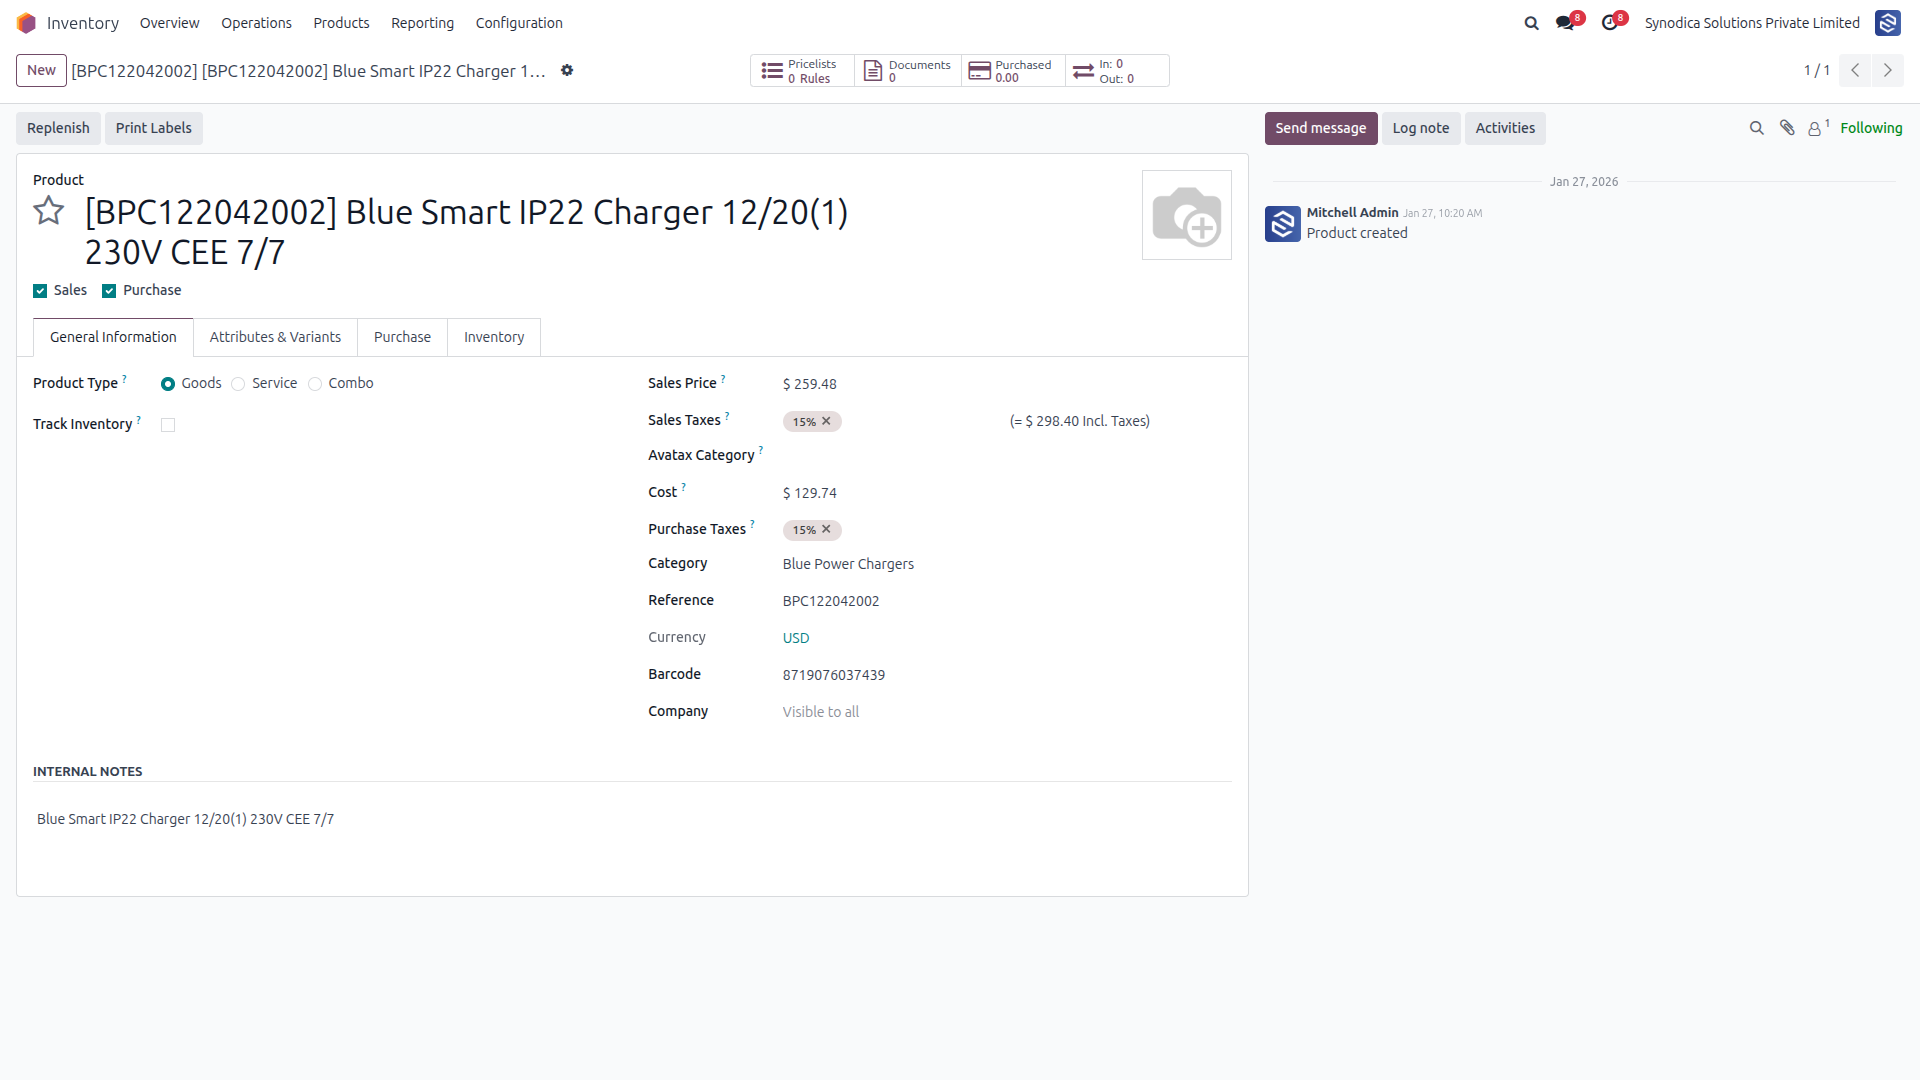Open the conversations chat bubble icon
Viewport: 1920px width, 1080px height.
pos(1565,23)
